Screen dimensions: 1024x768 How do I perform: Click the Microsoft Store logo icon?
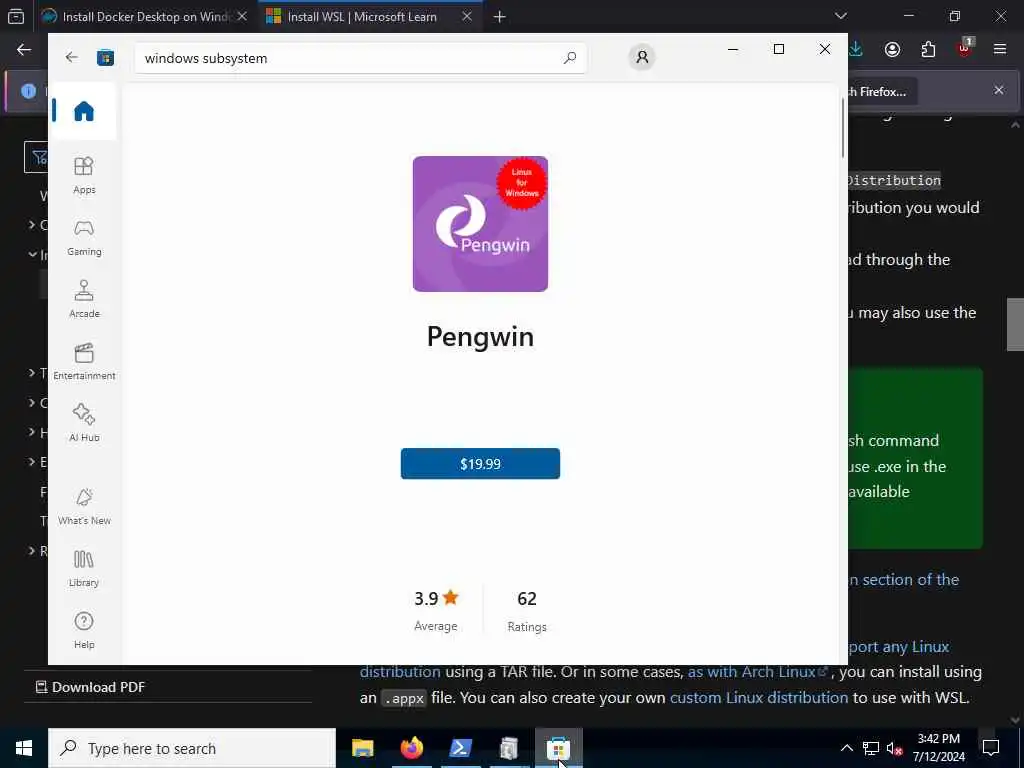pos(105,58)
